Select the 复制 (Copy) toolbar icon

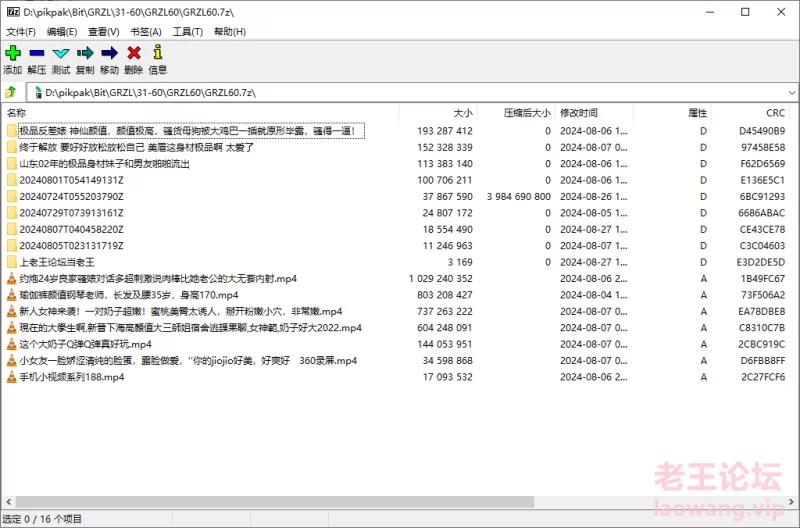coord(85,53)
